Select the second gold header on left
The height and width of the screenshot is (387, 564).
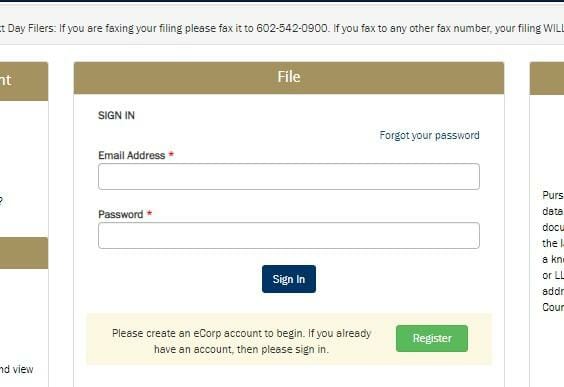24,253
